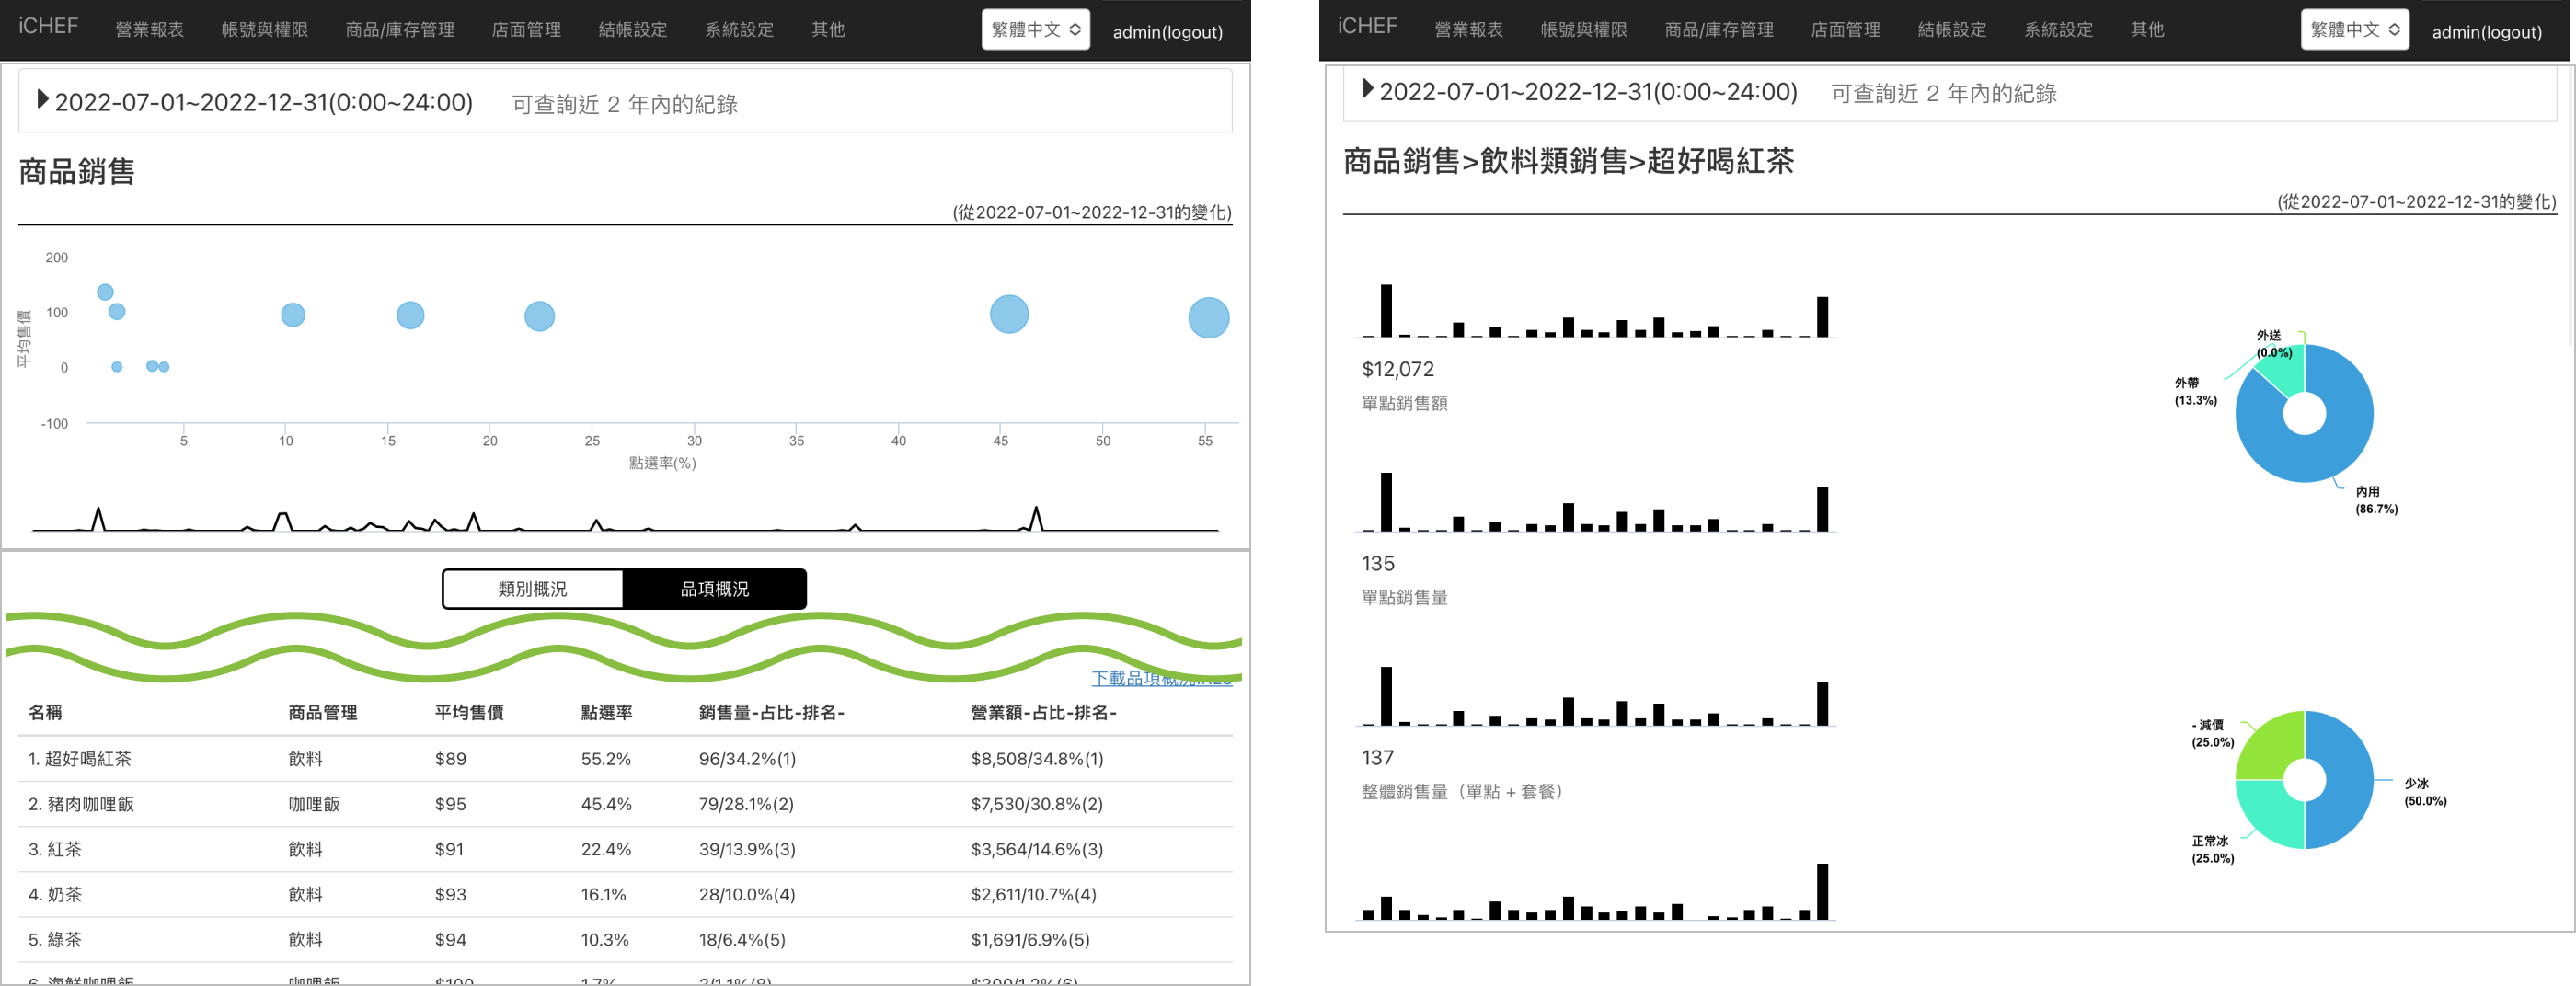Expand the date range triangle in the left panel
The image size is (2576, 986).
coord(42,99)
